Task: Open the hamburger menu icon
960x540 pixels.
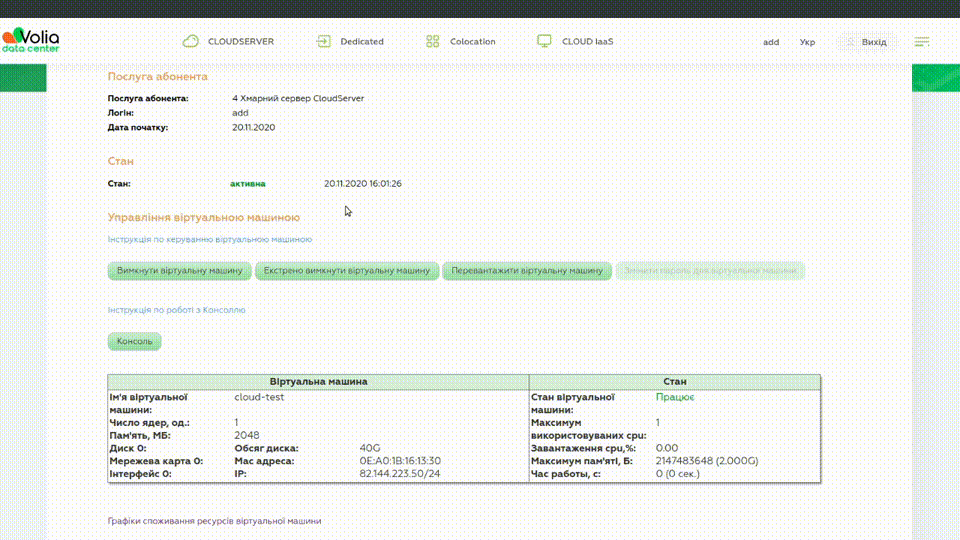Action: point(922,42)
